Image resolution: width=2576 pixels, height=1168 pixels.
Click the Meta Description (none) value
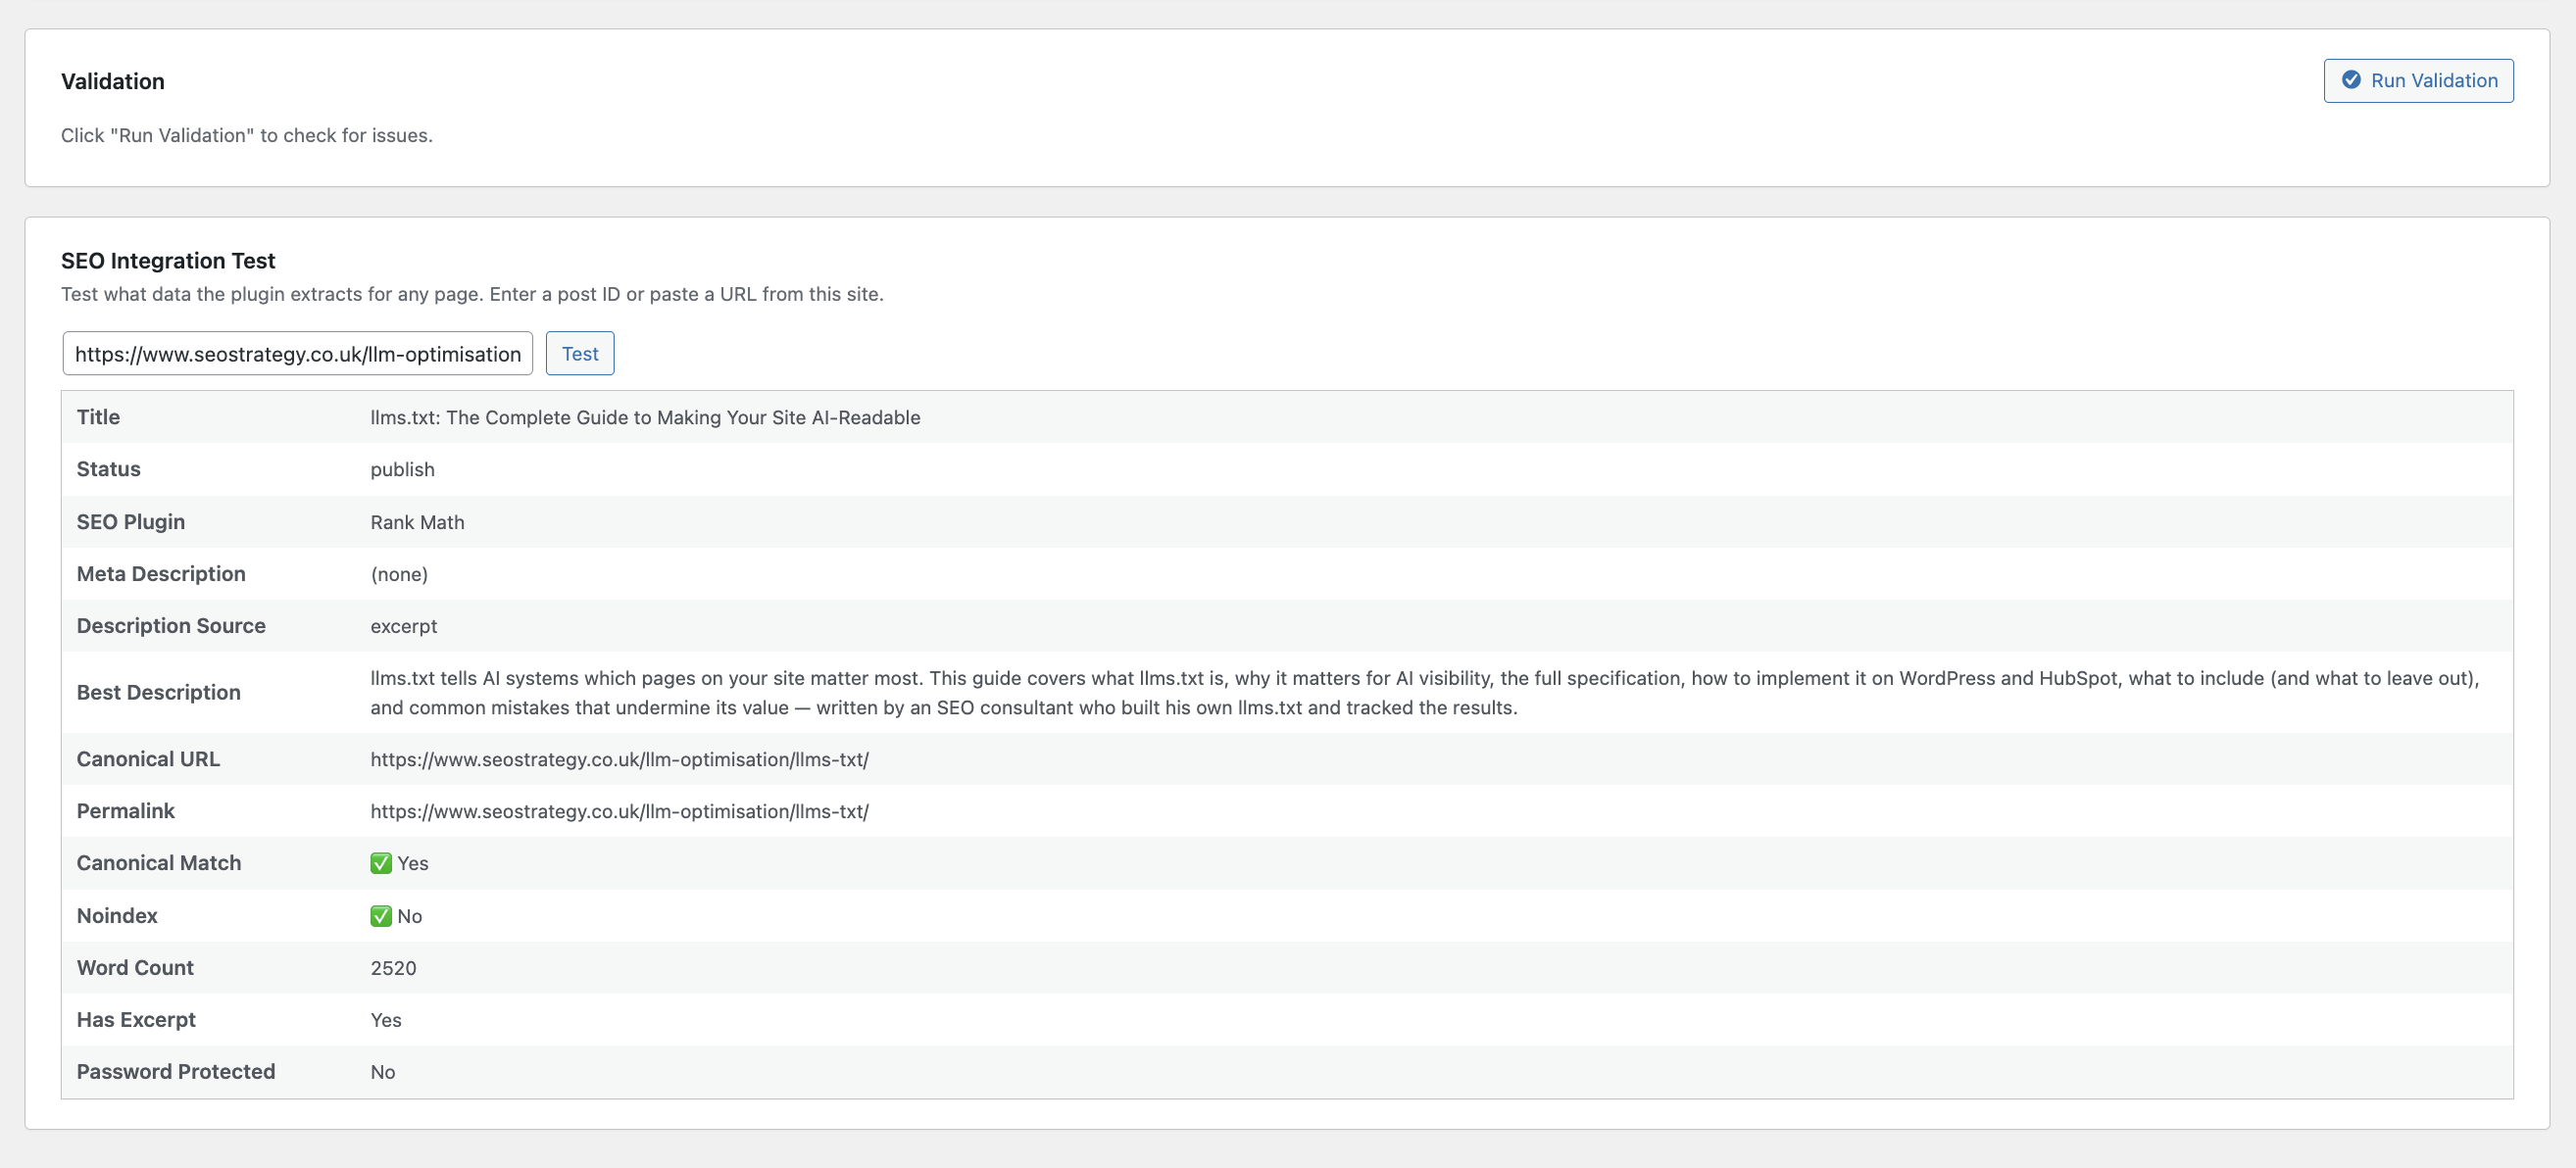point(399,574)
